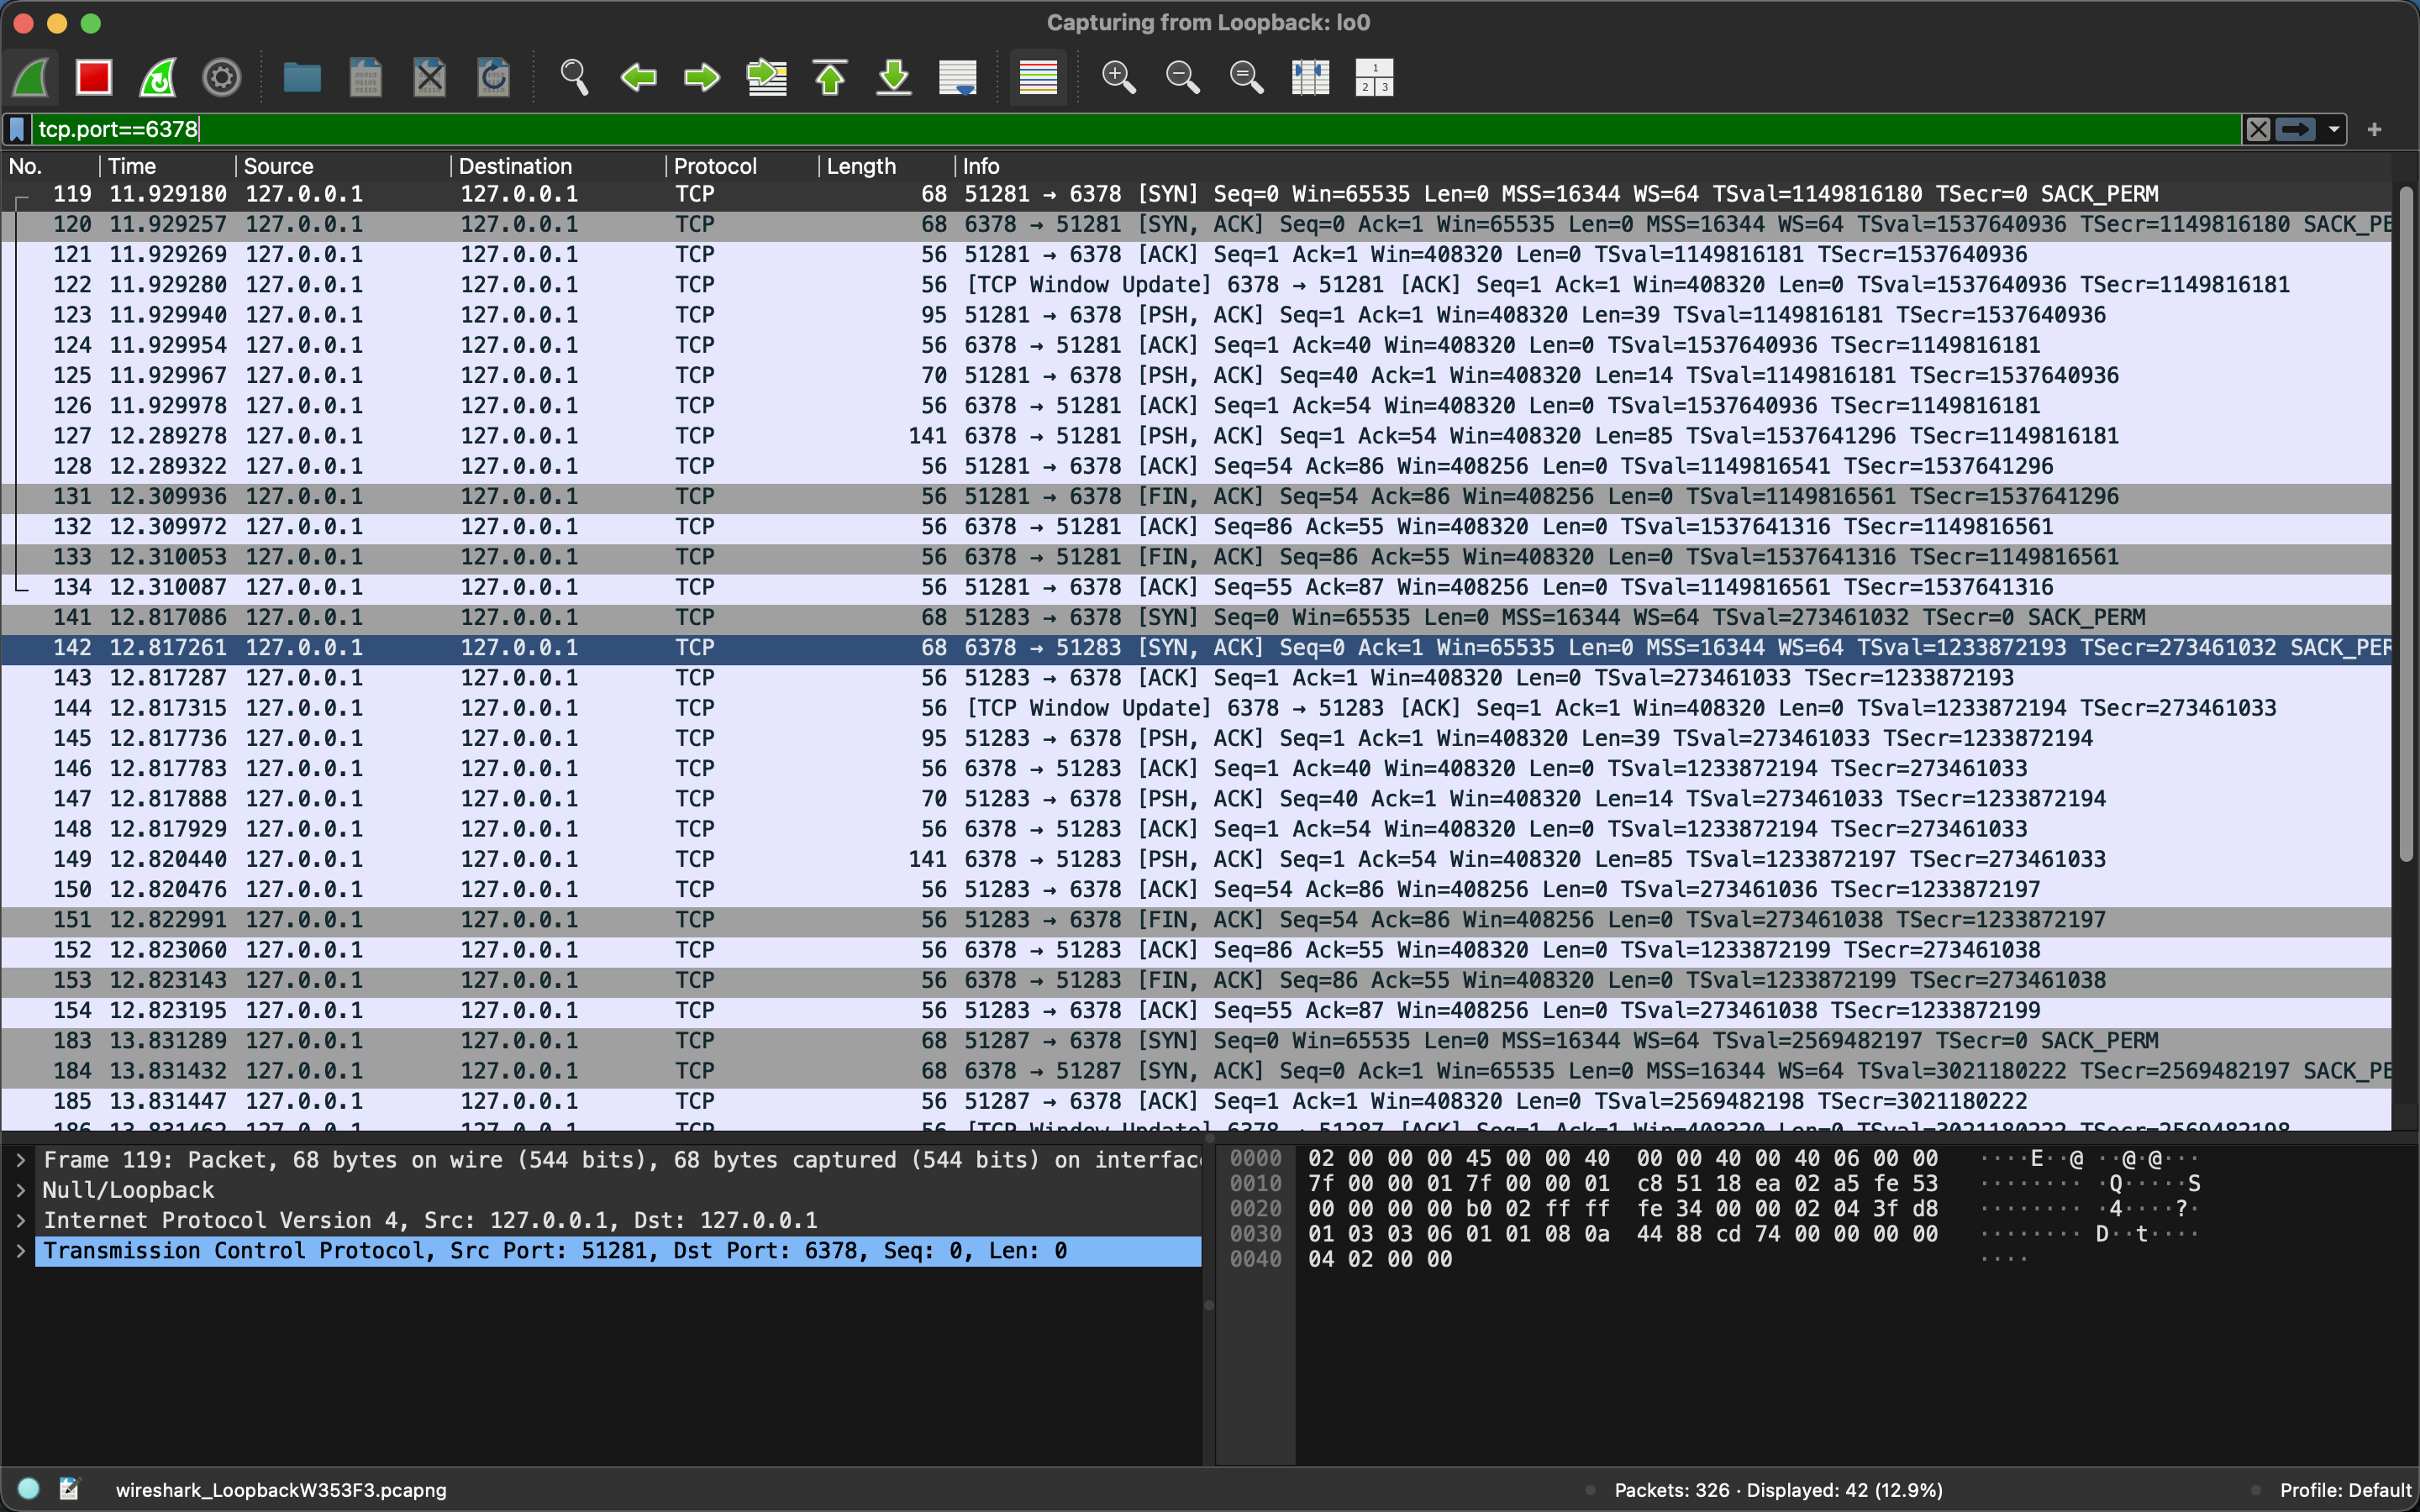Screen dimensions: 2420x1512
Task: Click the packet list vertical scrollbar
Action: pos(2406,520)
